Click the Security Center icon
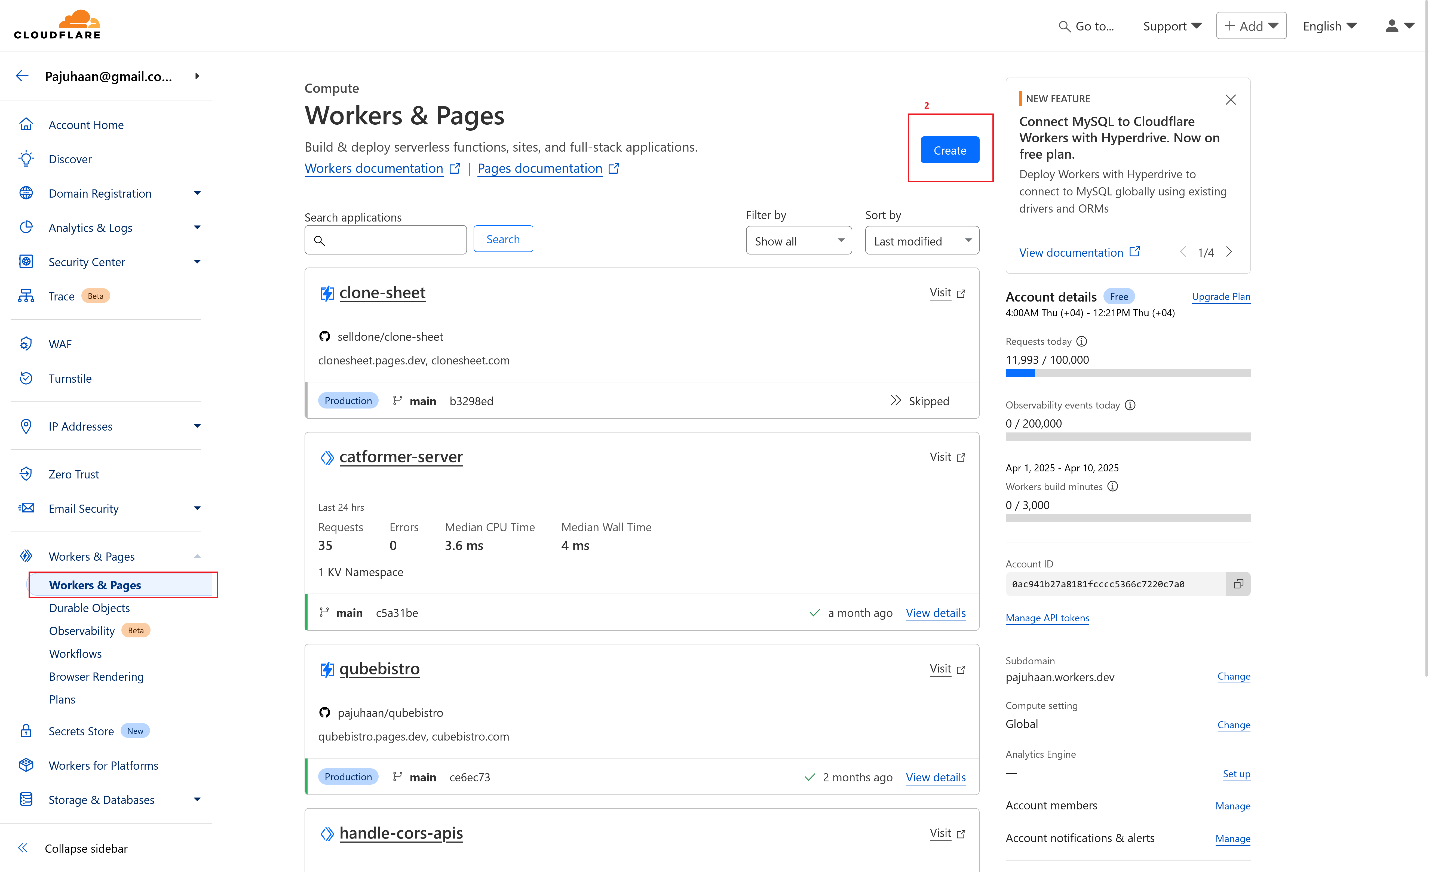 tap(26, 262)
